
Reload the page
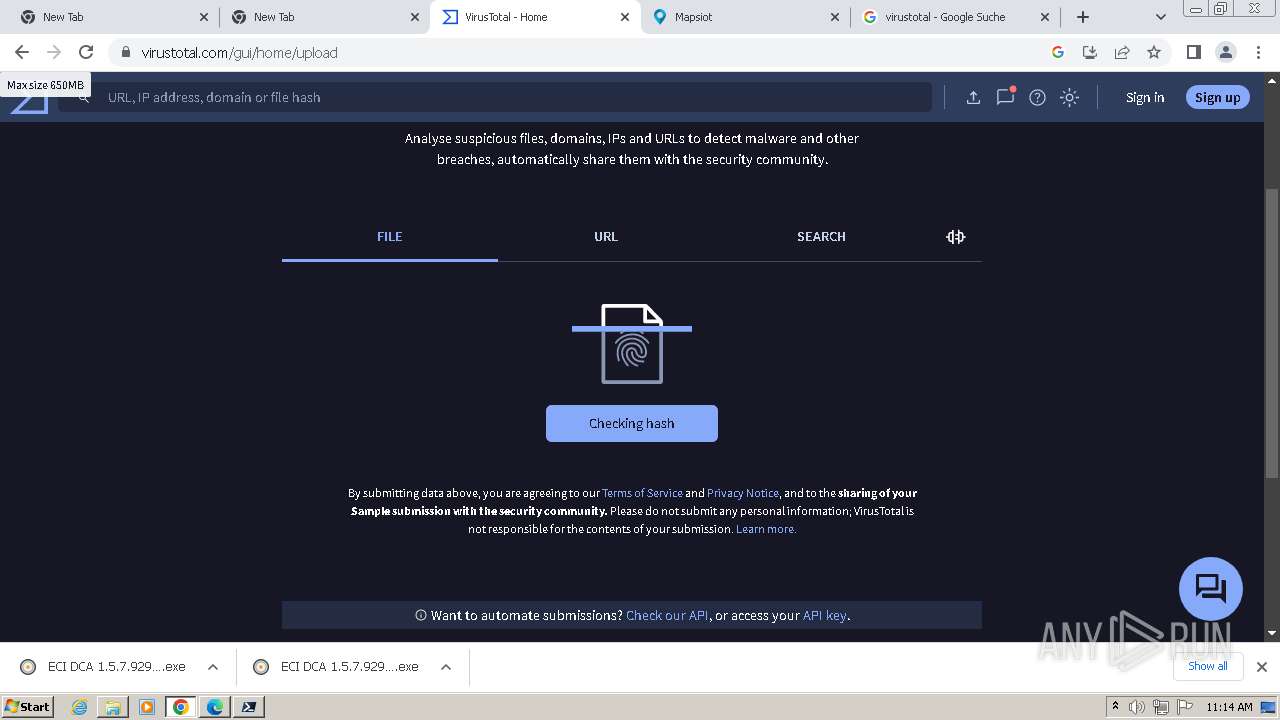pyautogui.click(x=86, y=52)
